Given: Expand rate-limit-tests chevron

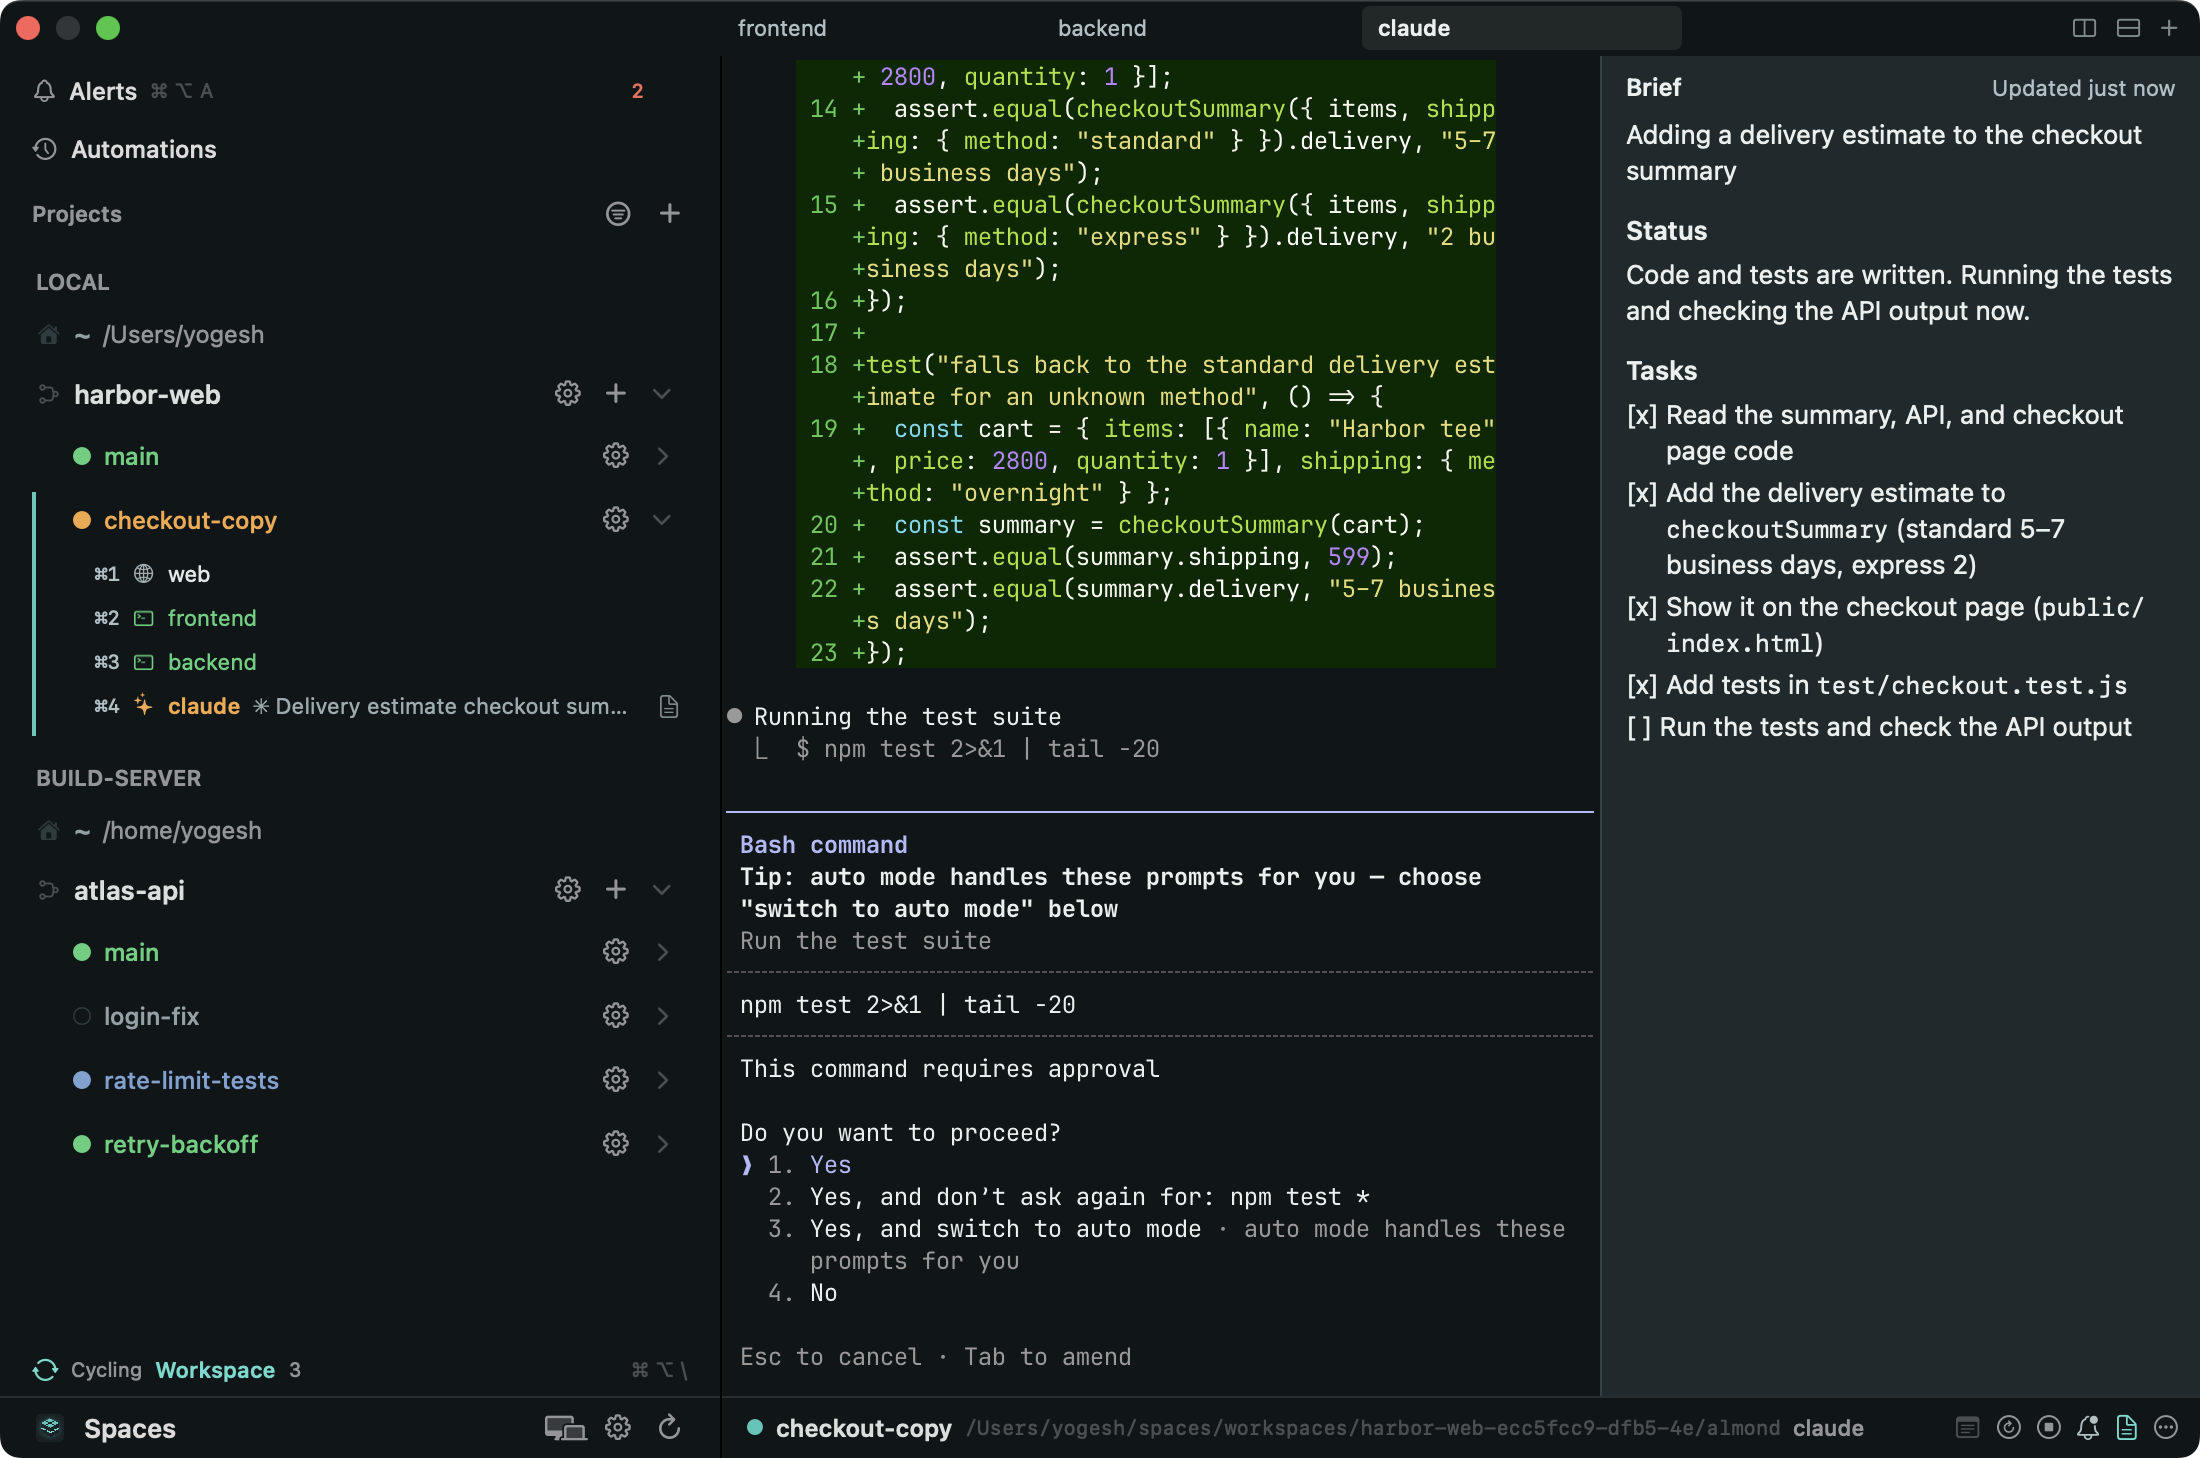Looking at the screenshot, I should 662,1080.
